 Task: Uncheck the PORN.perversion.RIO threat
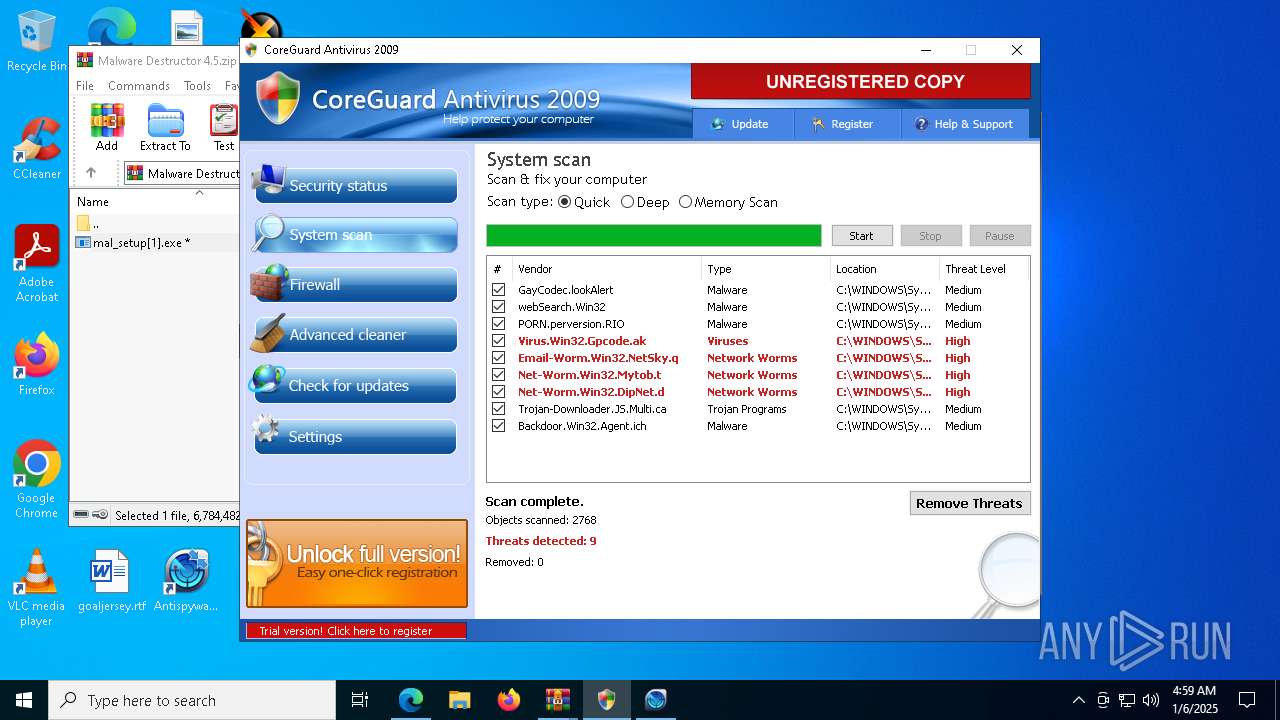pos(498,324)
